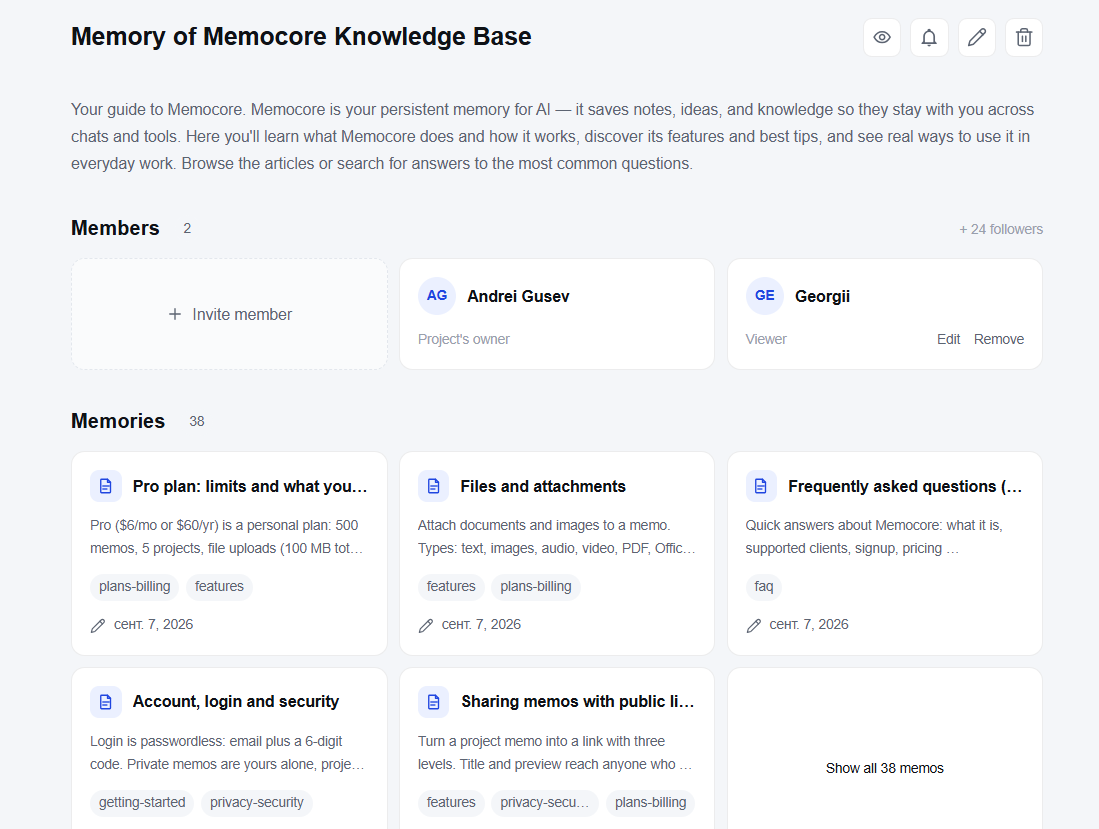Remove Georgii from the project
The height and width of the screenshot is (829, 1099).
(x=999, y=339)
